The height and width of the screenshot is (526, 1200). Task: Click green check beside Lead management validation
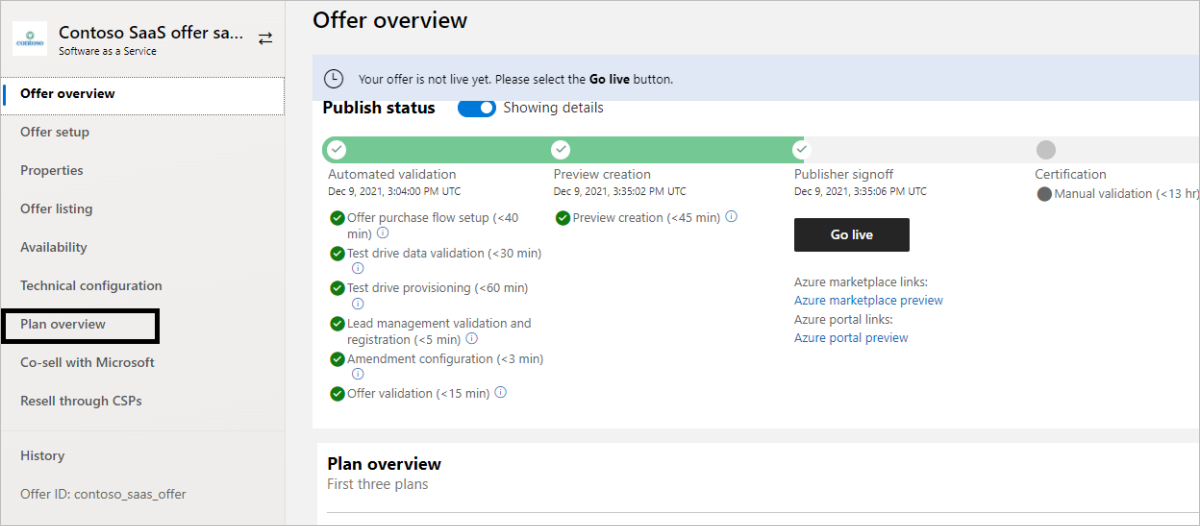337,324
